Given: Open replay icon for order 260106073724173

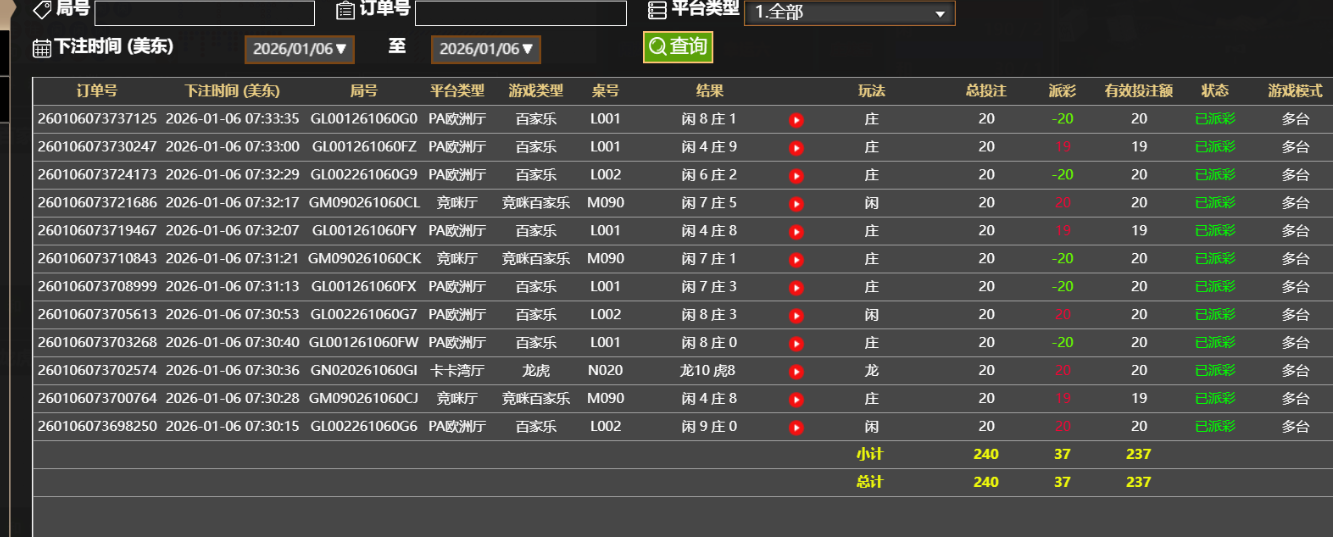Looking at the screenshot, I should pos(796,176).
